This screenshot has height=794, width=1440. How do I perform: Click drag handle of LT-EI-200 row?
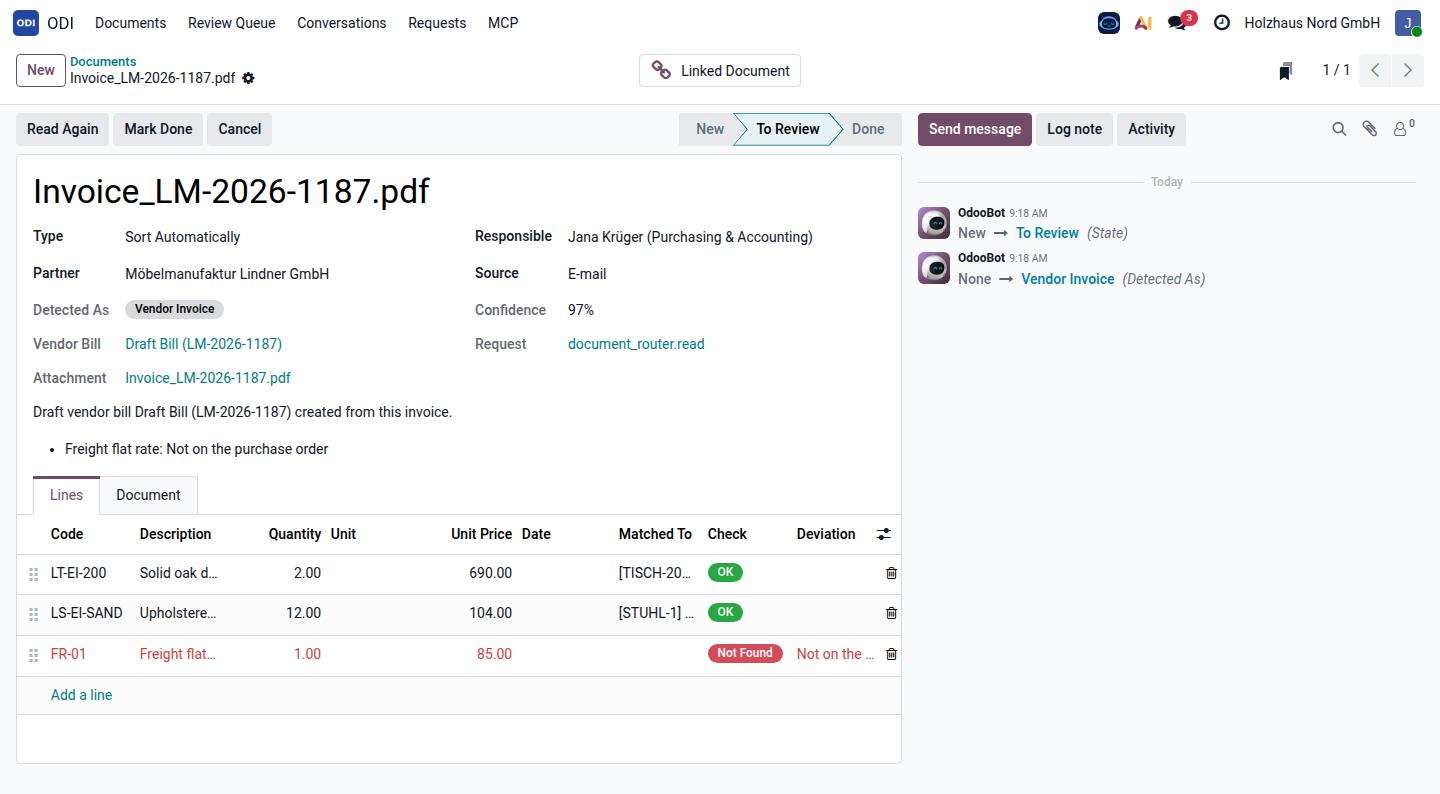[34, 574]
